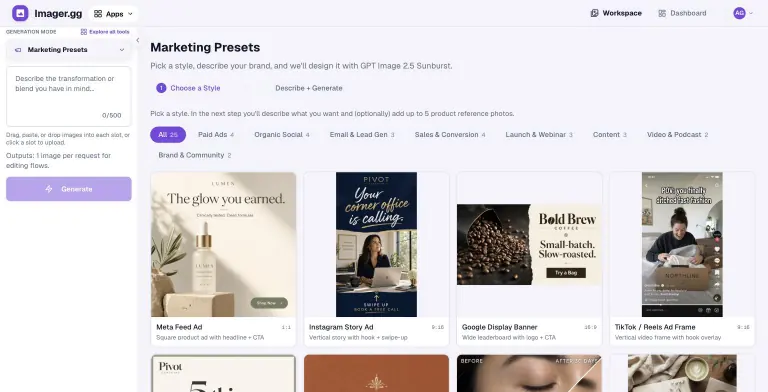Select the BEFORE/AFTER comparison card
This screenshot has height=392, width=768.
(529, 373)
